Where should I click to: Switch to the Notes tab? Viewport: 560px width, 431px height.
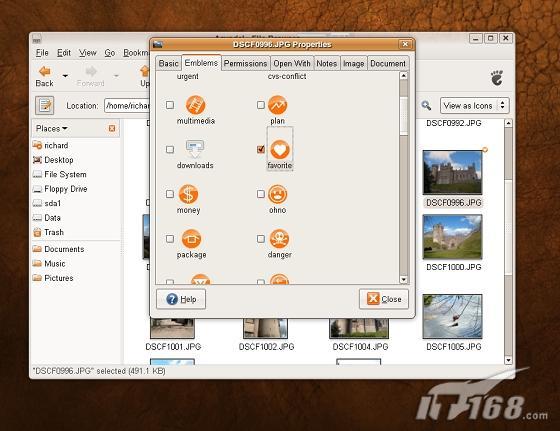click(x=326, y=63)
